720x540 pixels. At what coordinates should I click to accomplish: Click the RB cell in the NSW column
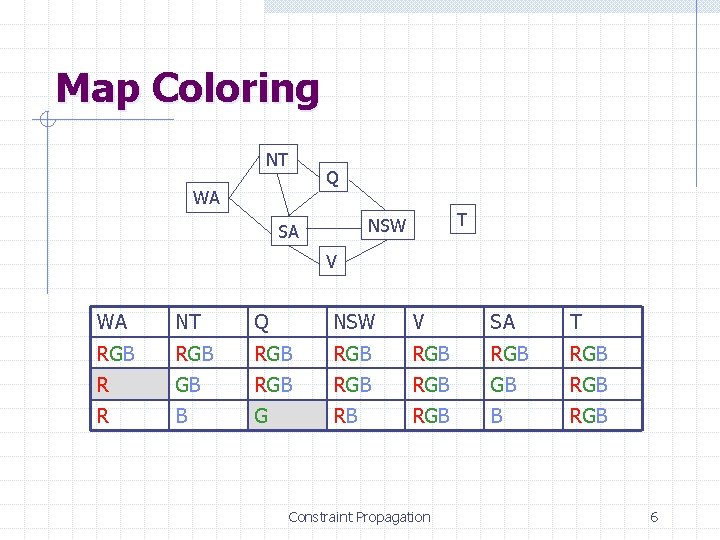point(366,416)
